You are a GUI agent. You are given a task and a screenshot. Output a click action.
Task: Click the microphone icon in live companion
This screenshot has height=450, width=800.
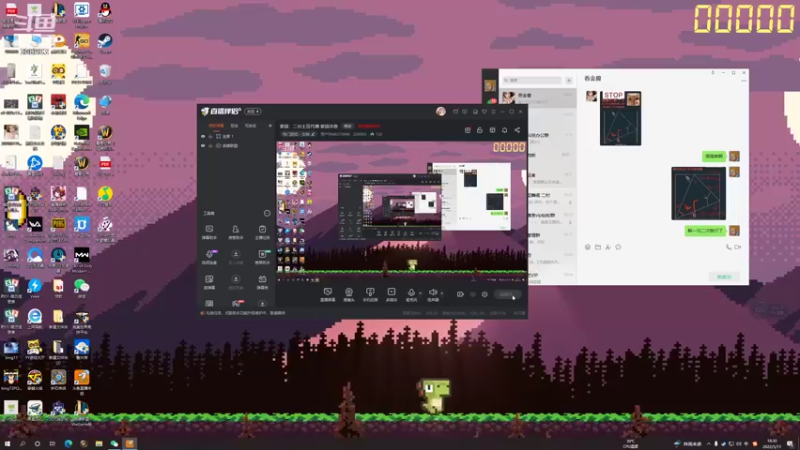[x=411, y=293]
